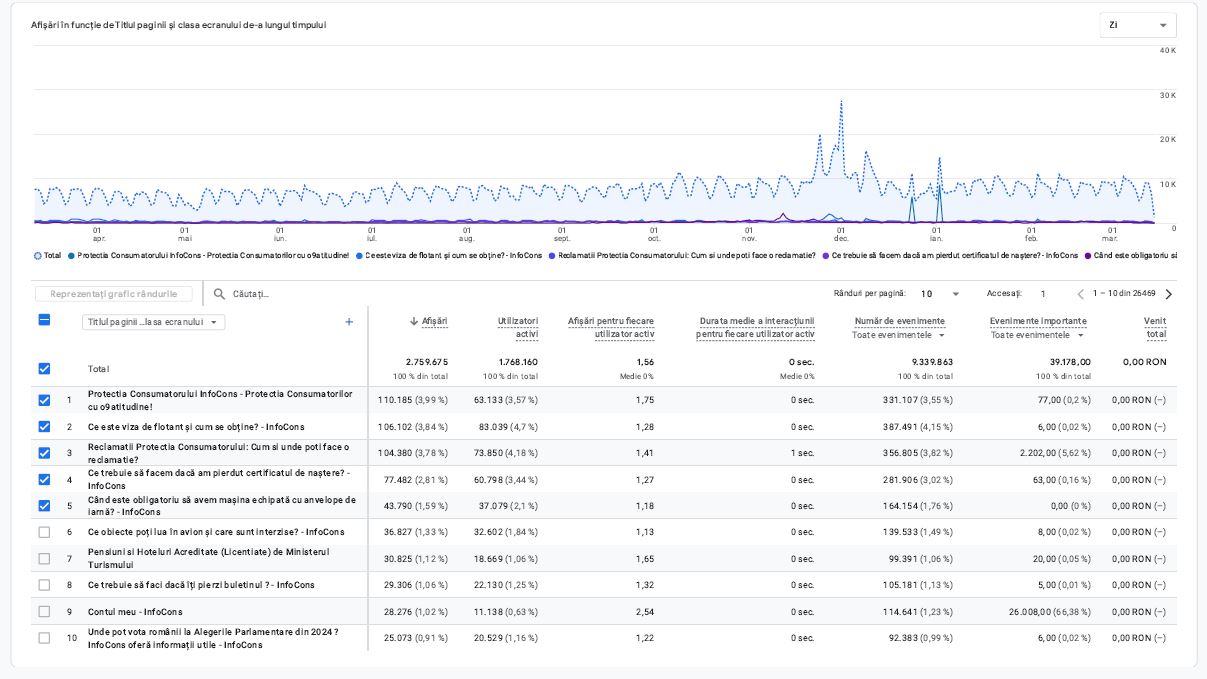Add a secondary dimension with plus icon
Viewport: 1207px width, 679px height.
point(349,322)
